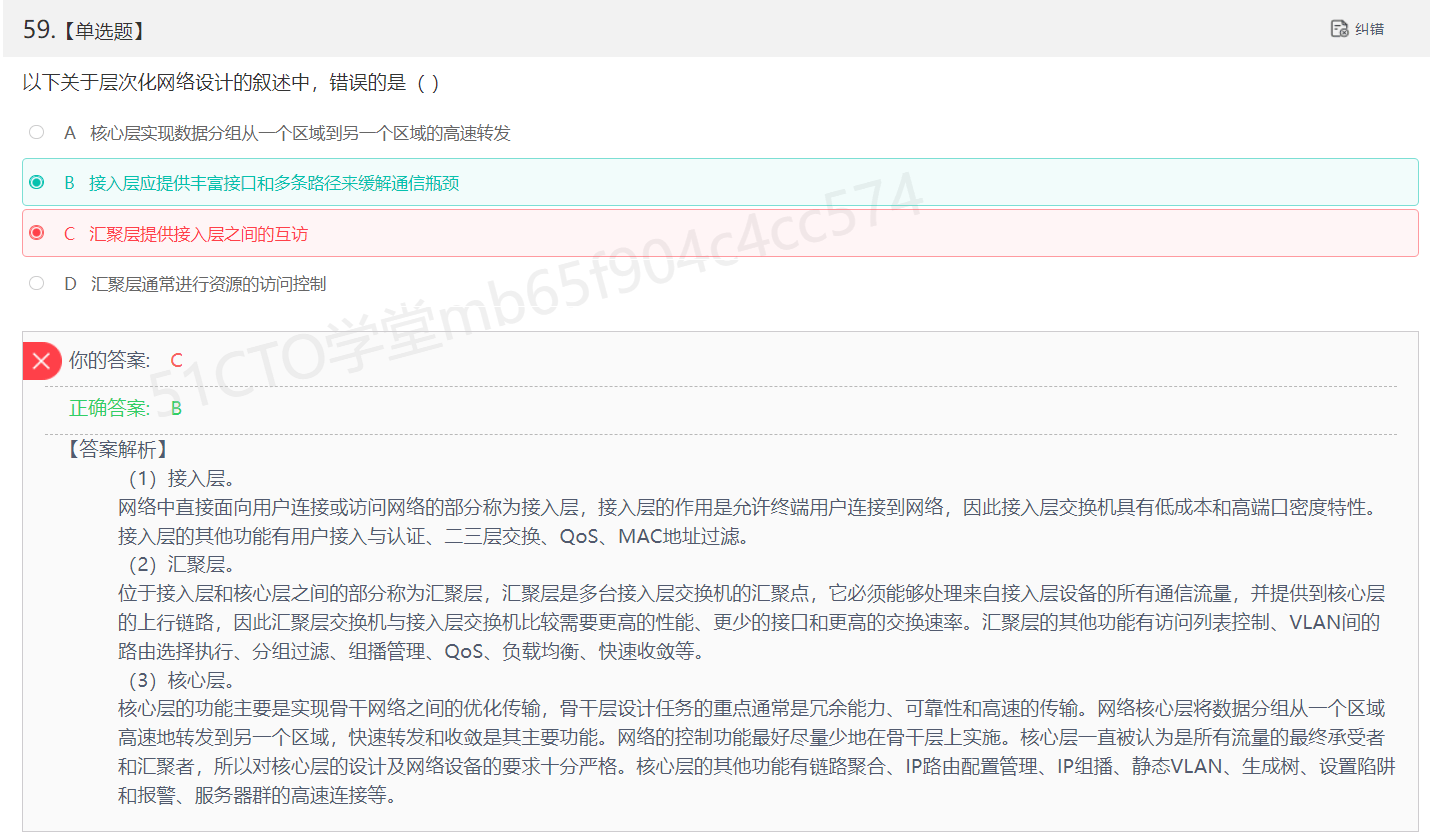Click the red wrong-answer X icon
Viewport: 1430px width, 838px height.
(x=41, y=361)
